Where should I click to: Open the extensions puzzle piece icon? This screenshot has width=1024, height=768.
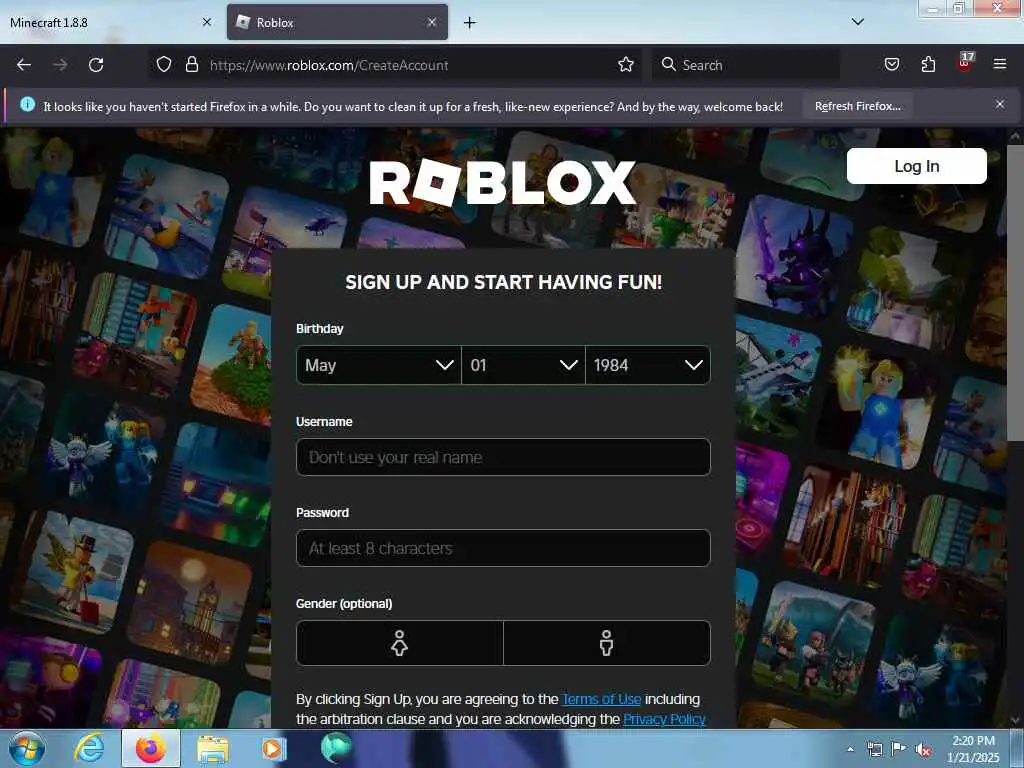click(928, 65)
